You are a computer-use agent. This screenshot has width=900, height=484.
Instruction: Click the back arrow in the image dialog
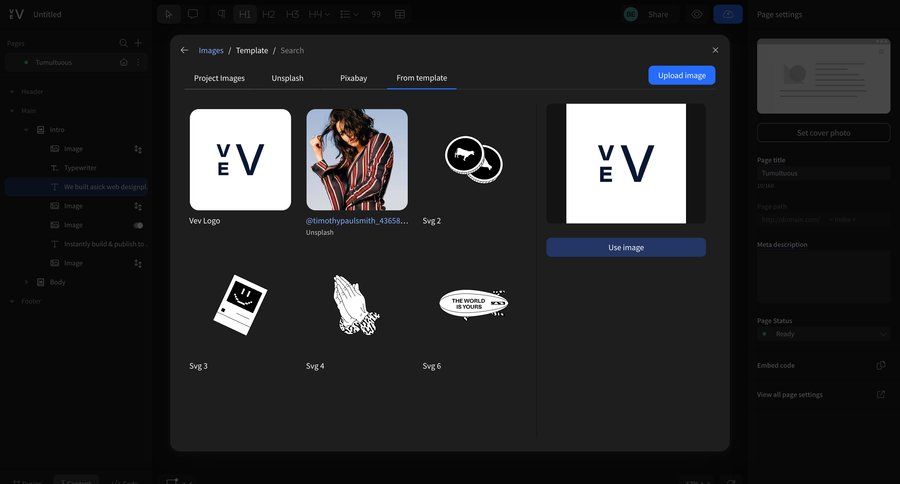184,50
